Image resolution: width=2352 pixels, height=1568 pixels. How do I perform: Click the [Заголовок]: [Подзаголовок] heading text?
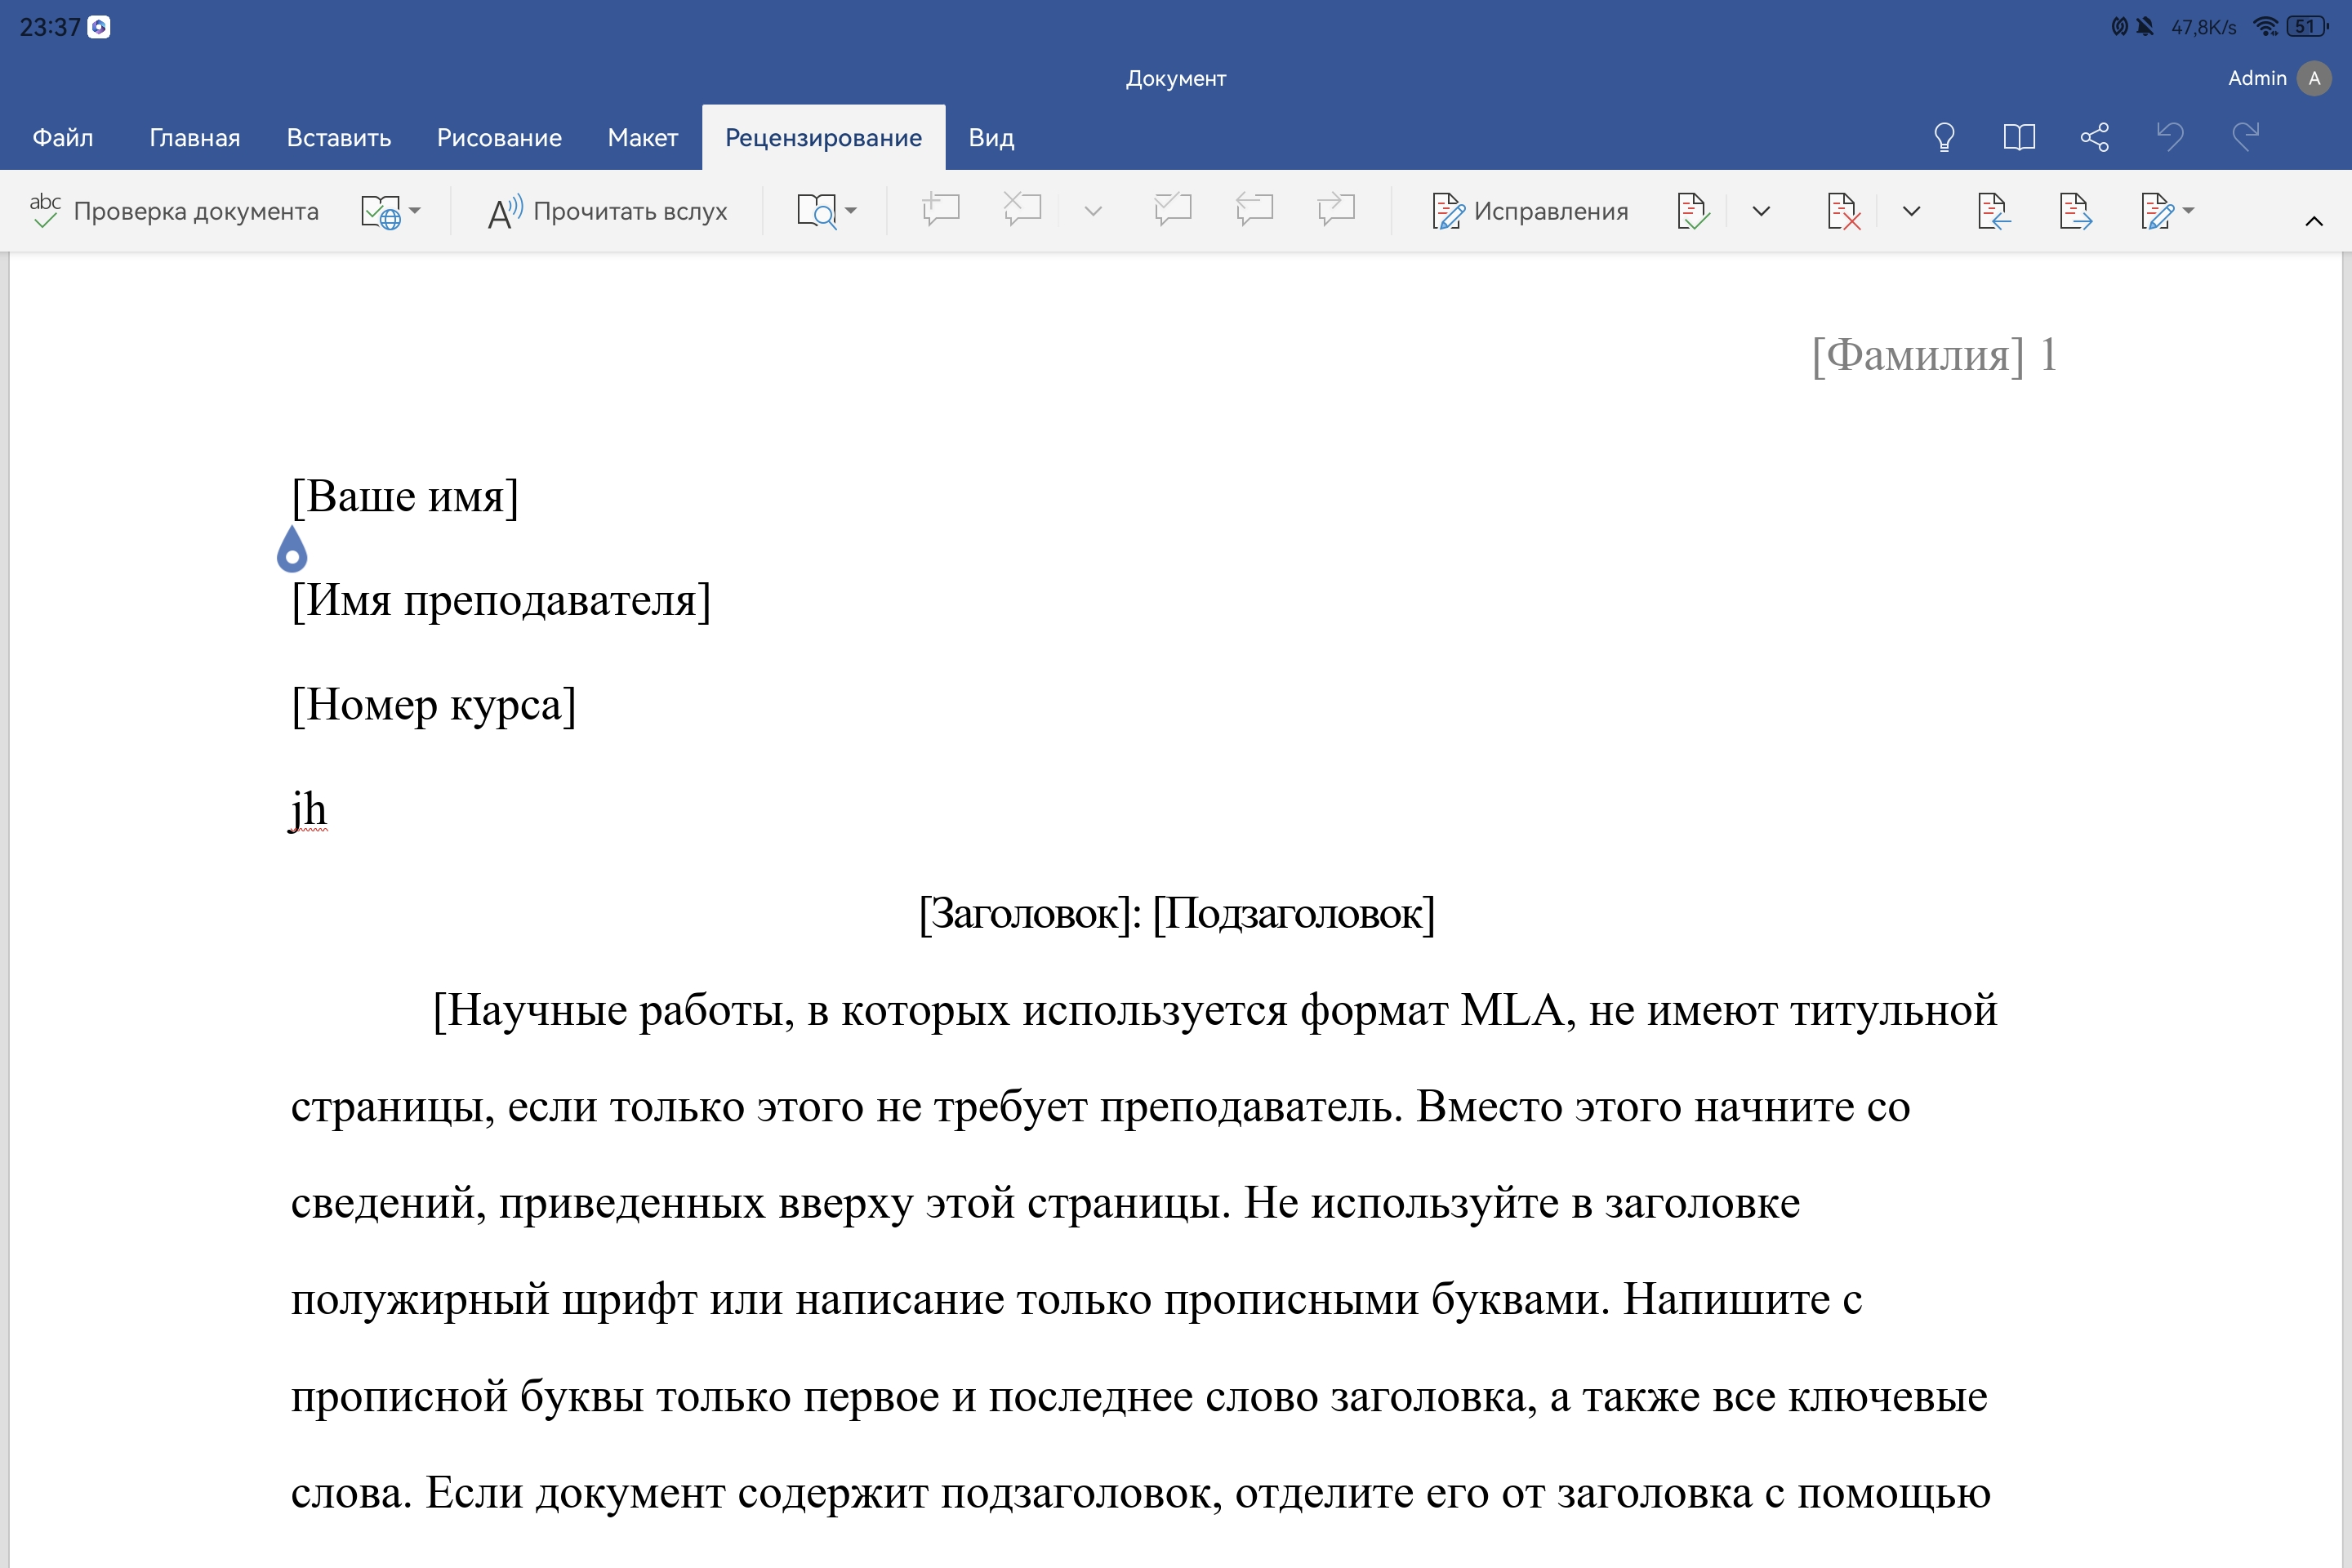click(1176, 914)
